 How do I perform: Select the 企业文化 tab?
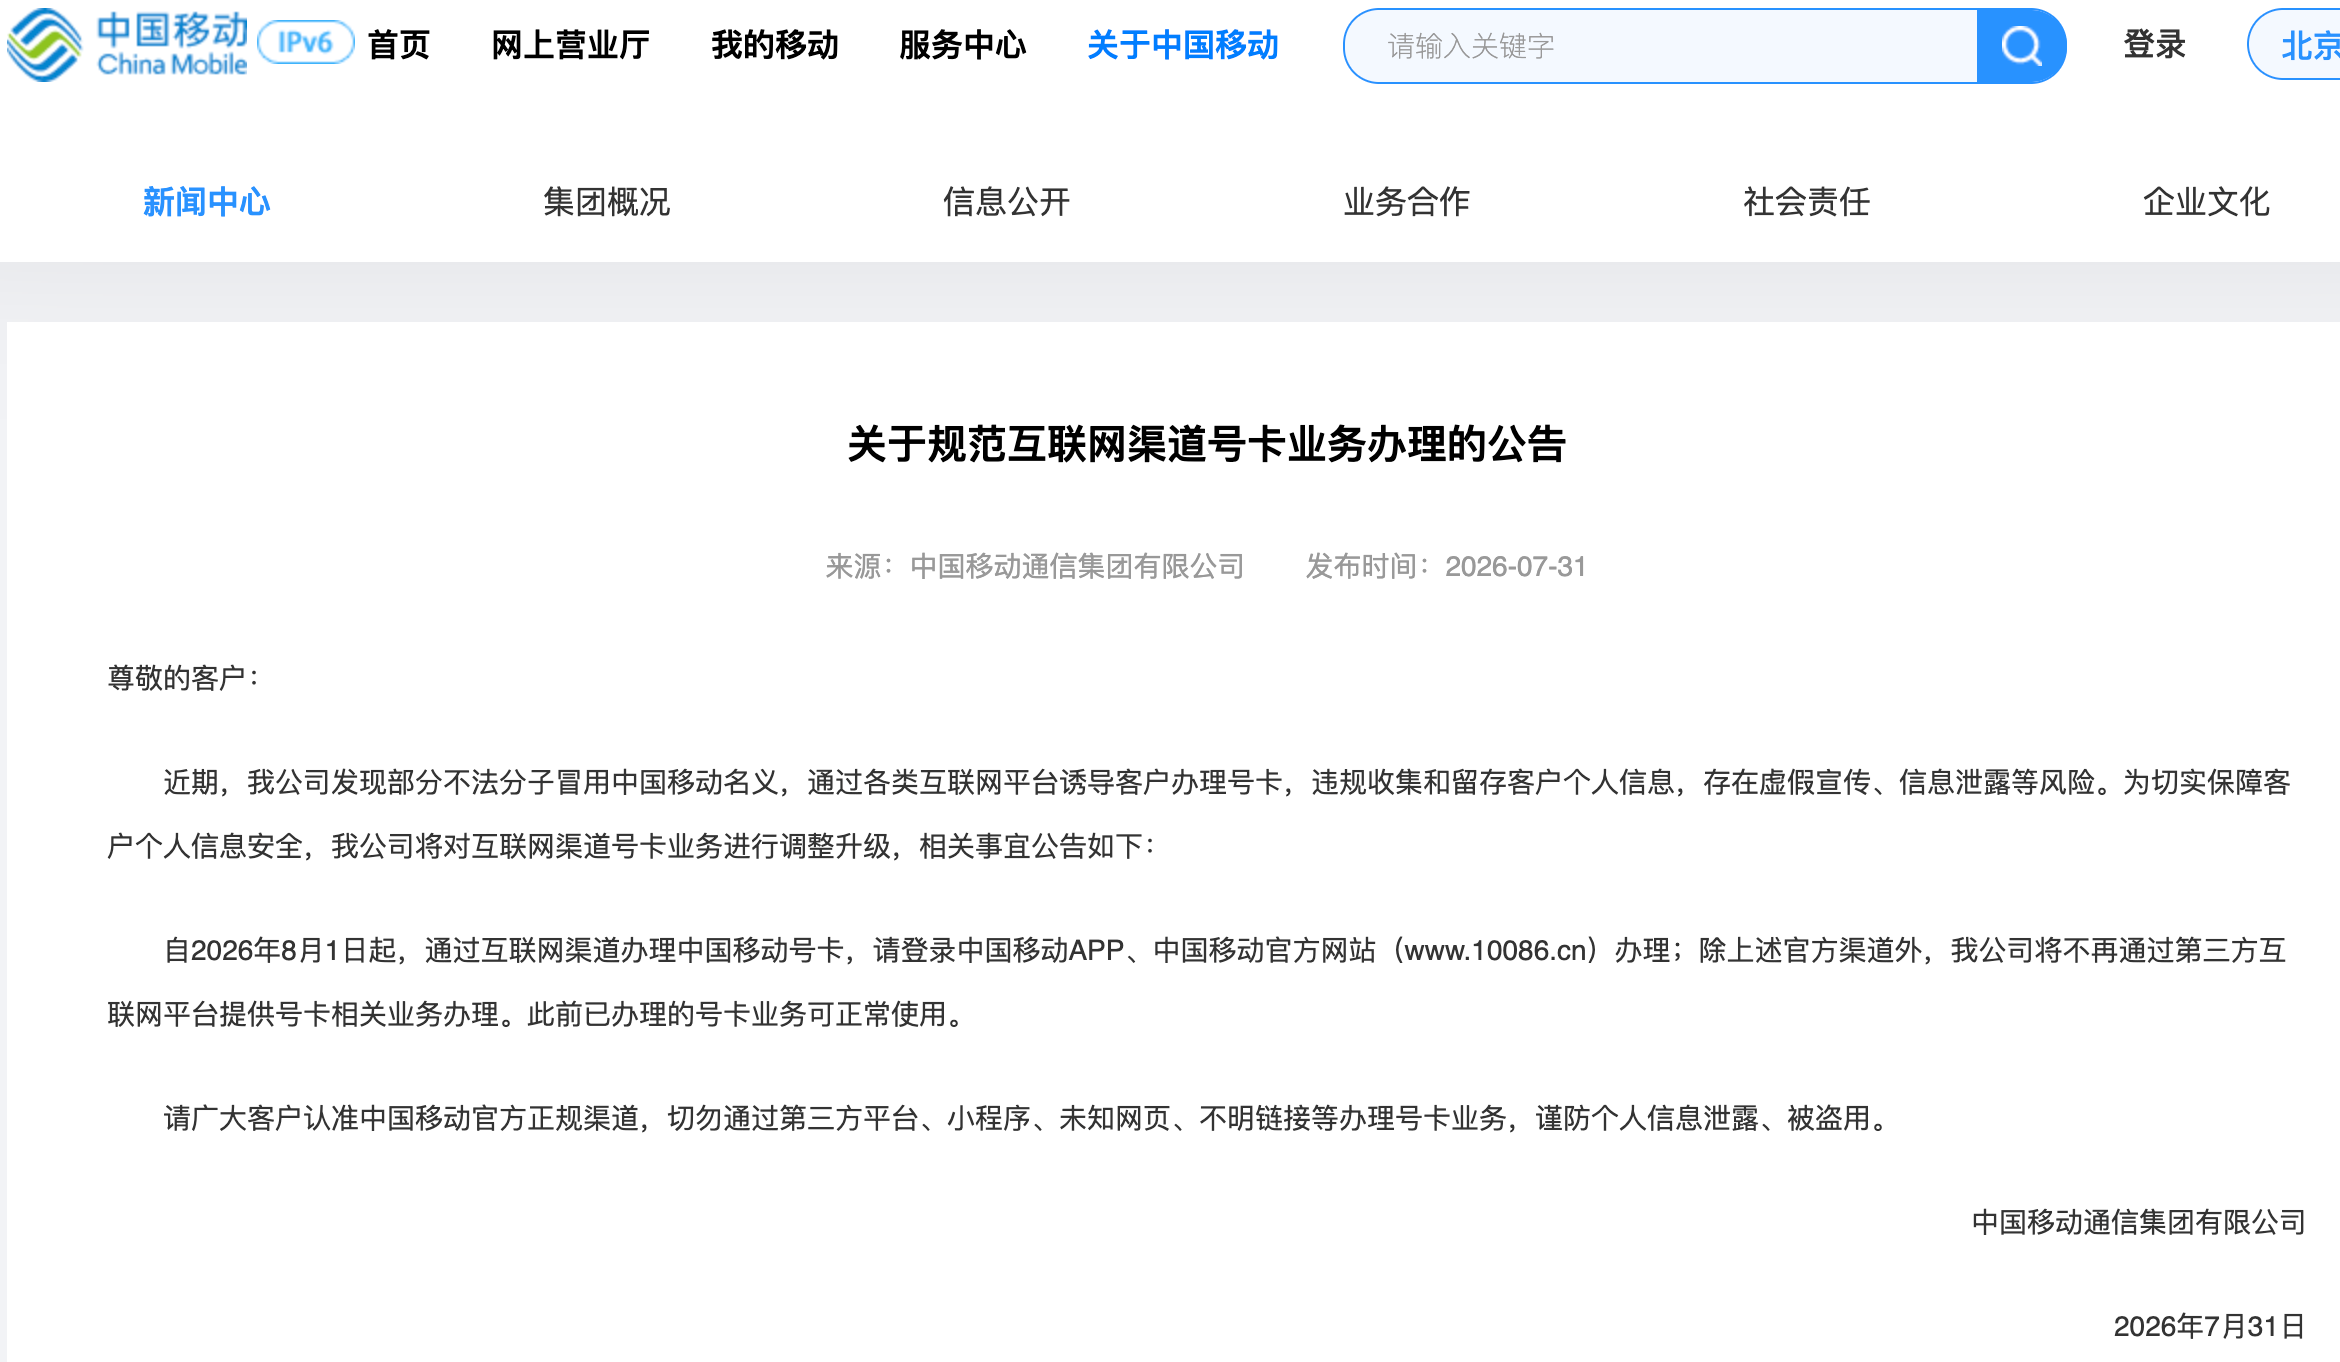2207,202
